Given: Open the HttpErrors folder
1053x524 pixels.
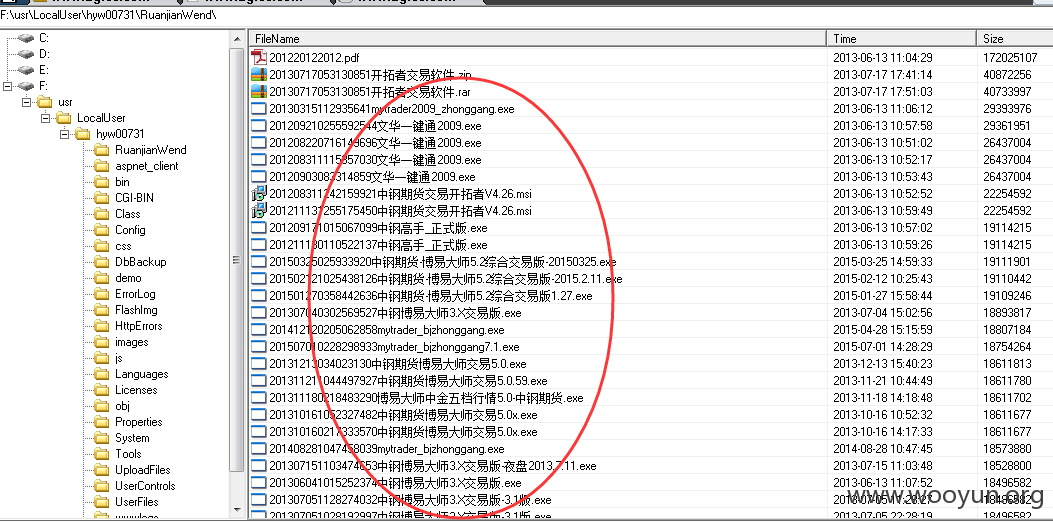Looking at the screenshot, I should [138, 326].
